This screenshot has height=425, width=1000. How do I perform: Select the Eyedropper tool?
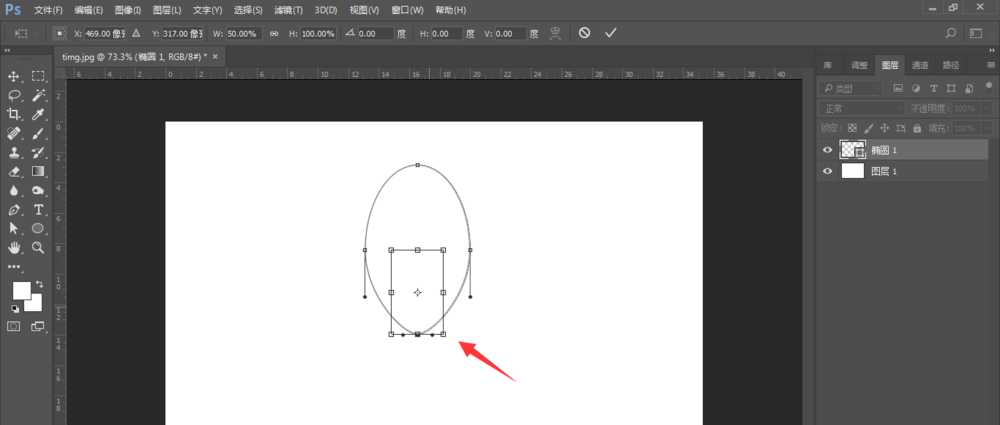(38, 114)
